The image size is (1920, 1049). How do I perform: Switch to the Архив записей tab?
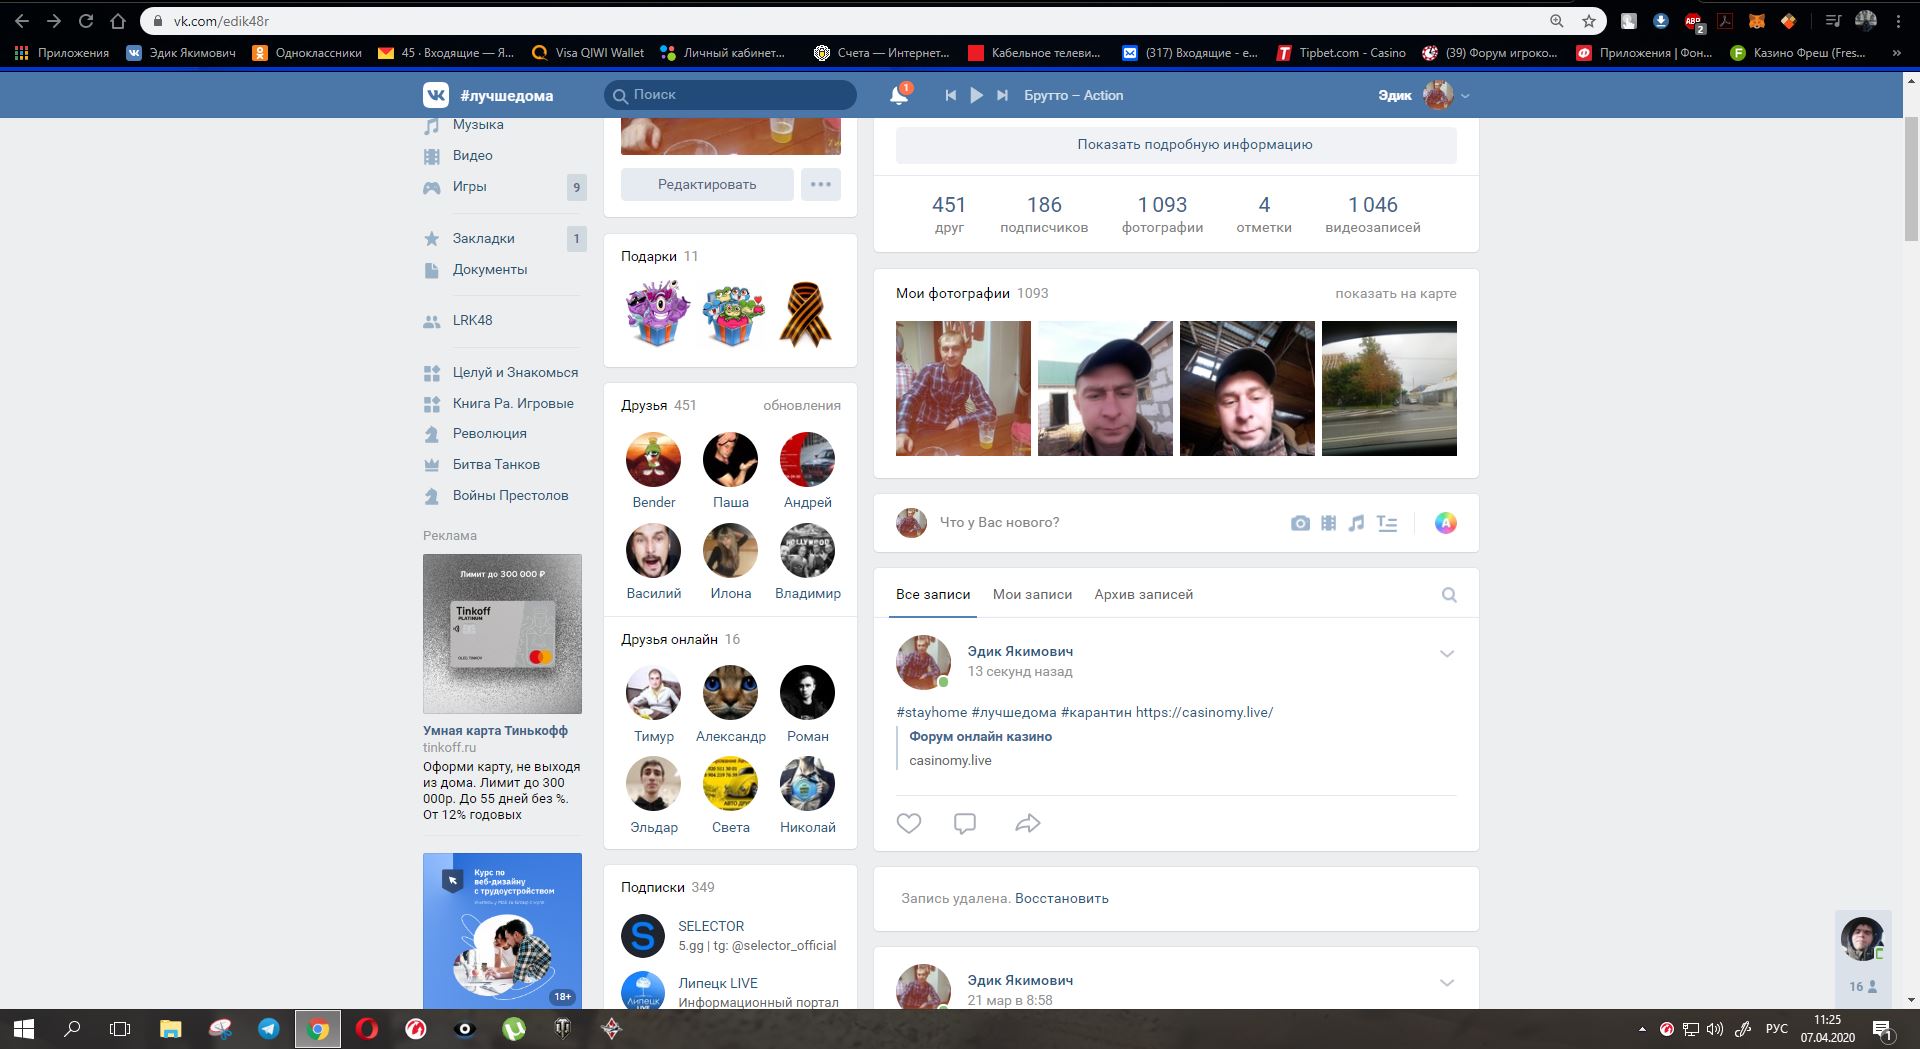(1144, 595)
